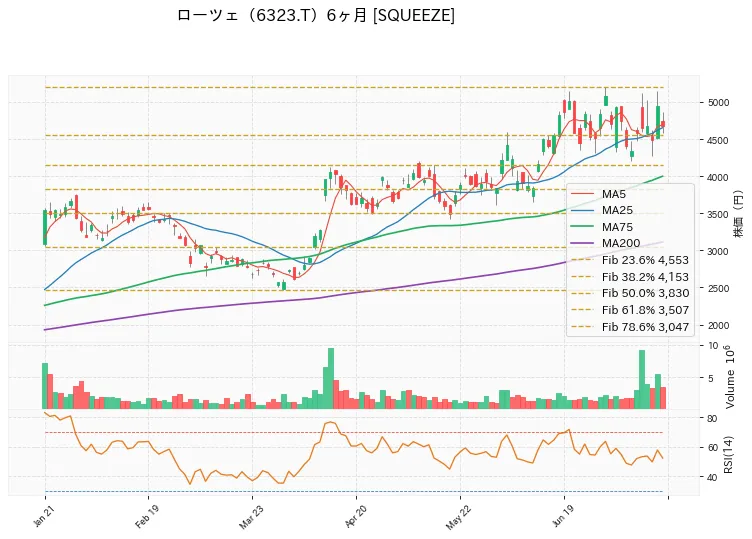Click the Fib 38.2% 4,153 legend entry

[x=630, y=277]
